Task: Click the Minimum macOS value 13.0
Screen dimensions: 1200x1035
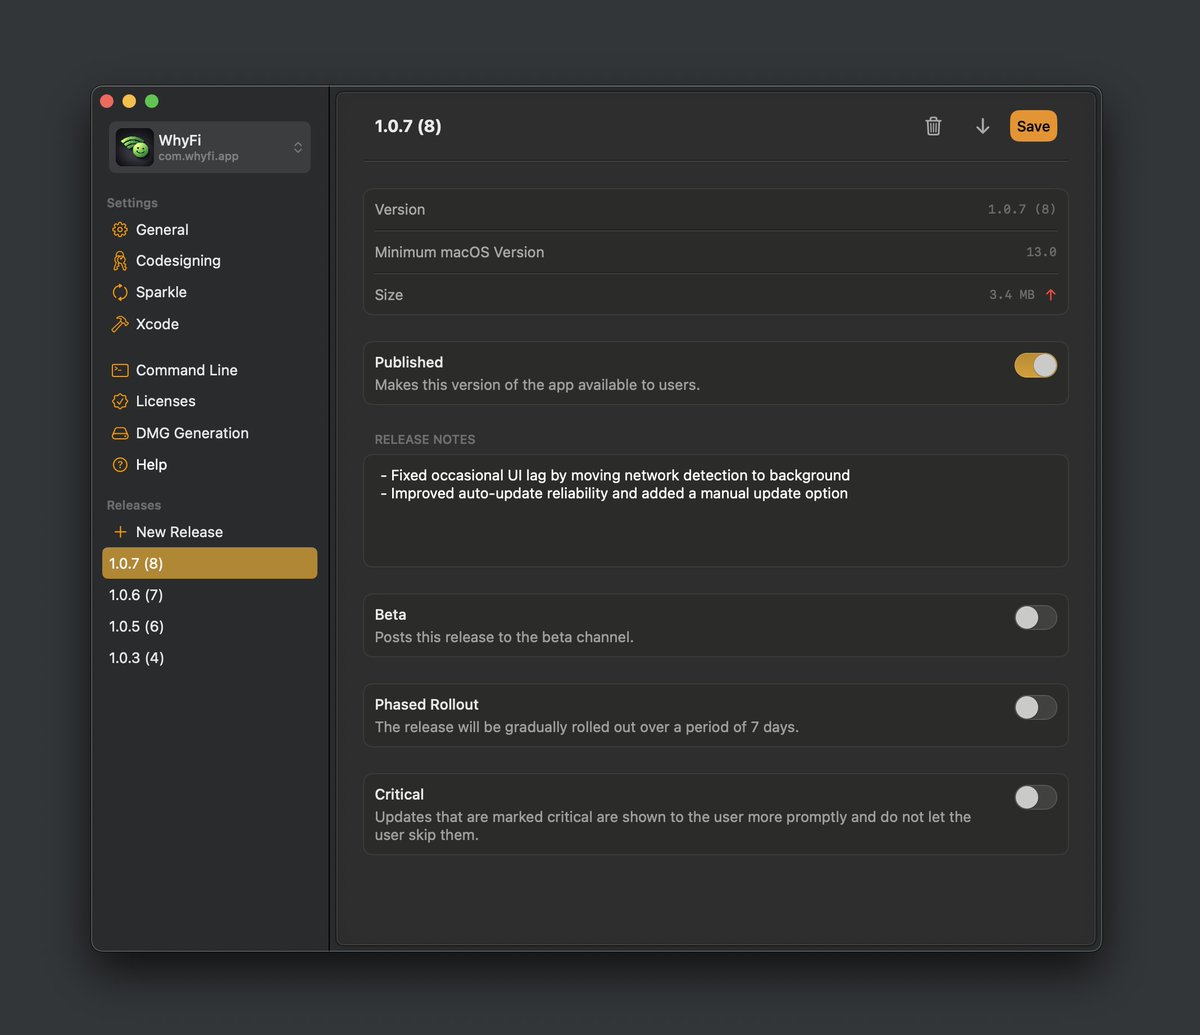Action: pos(1041,252)
